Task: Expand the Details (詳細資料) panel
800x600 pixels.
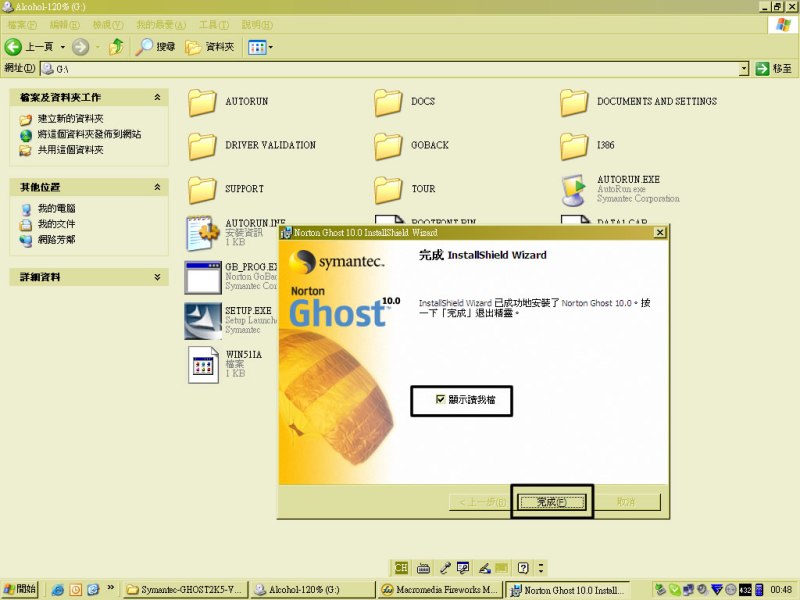Action: [157, 277]
